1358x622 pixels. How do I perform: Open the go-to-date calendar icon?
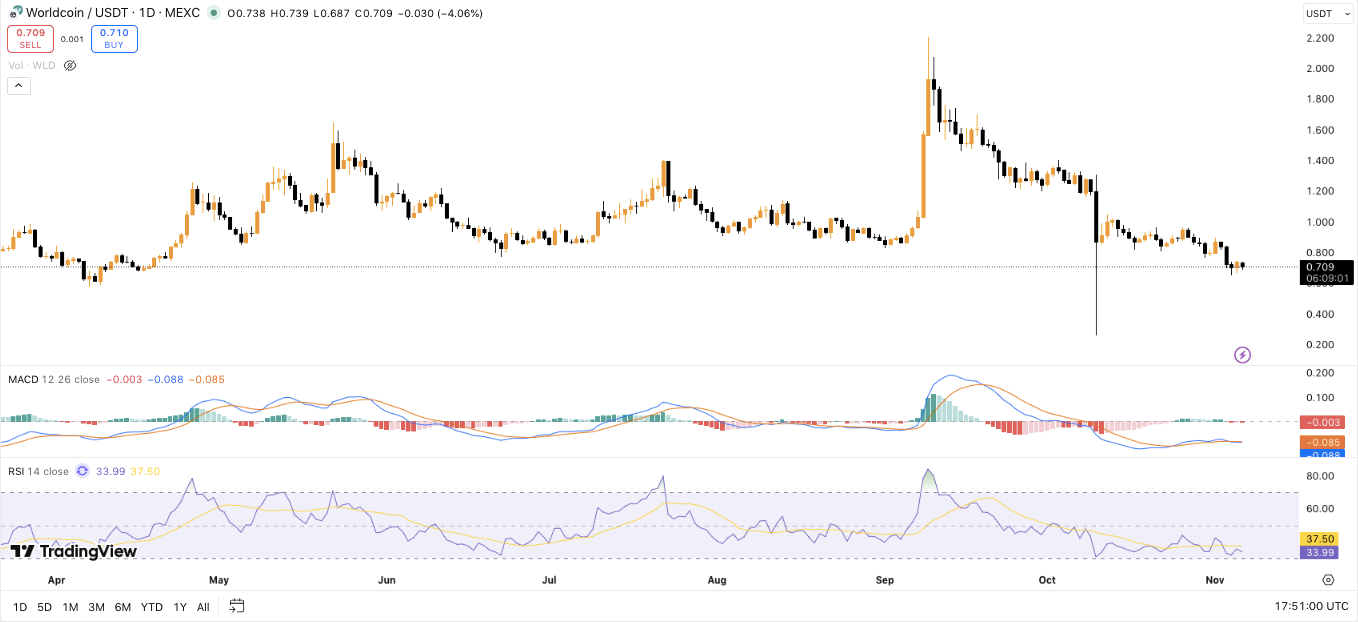237,606
